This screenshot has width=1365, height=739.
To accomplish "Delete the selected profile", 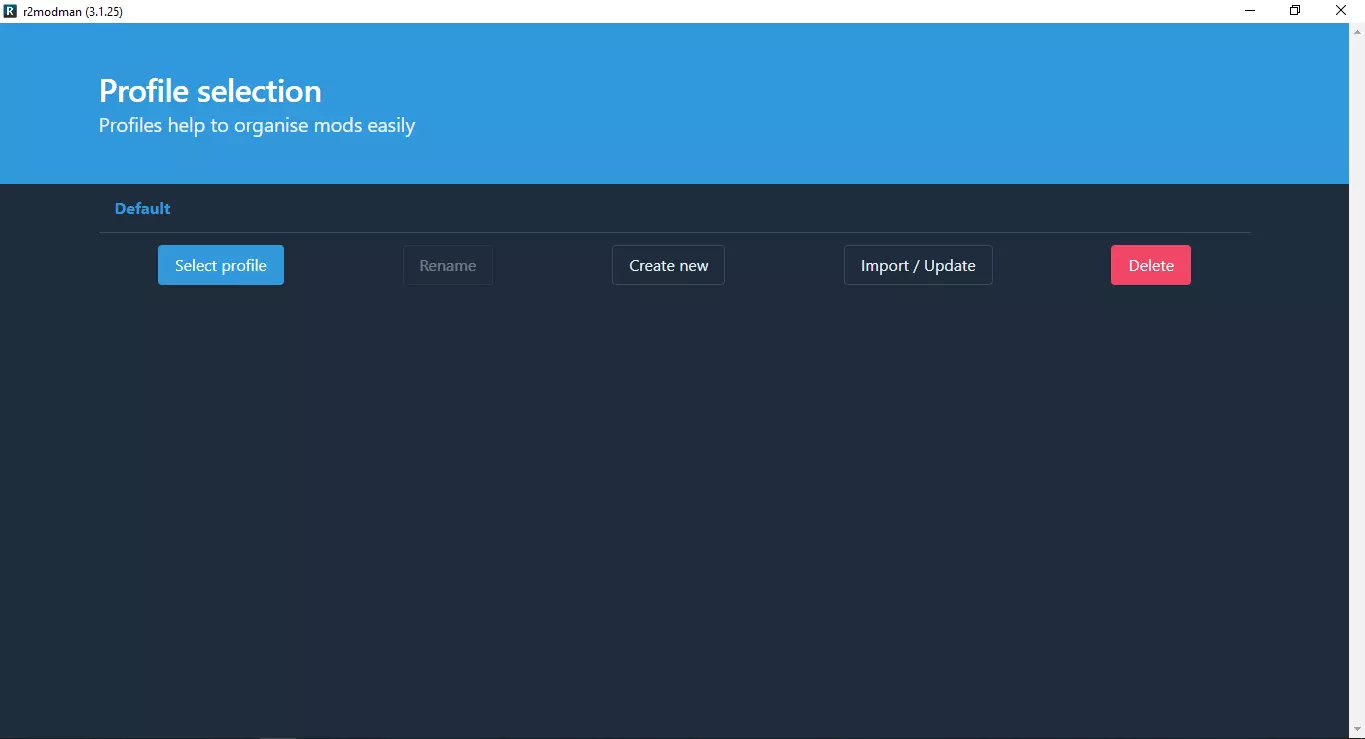I will [1151, 265].
